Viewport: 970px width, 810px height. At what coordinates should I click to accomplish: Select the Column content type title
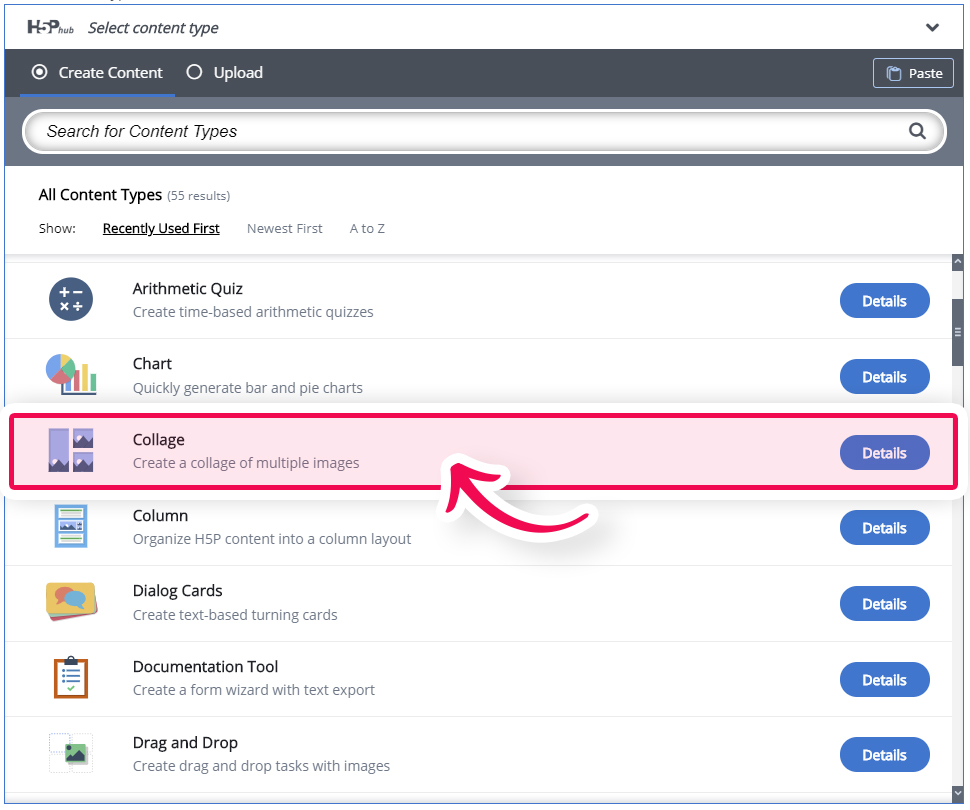pyautogui.click(x=160, y=515)
